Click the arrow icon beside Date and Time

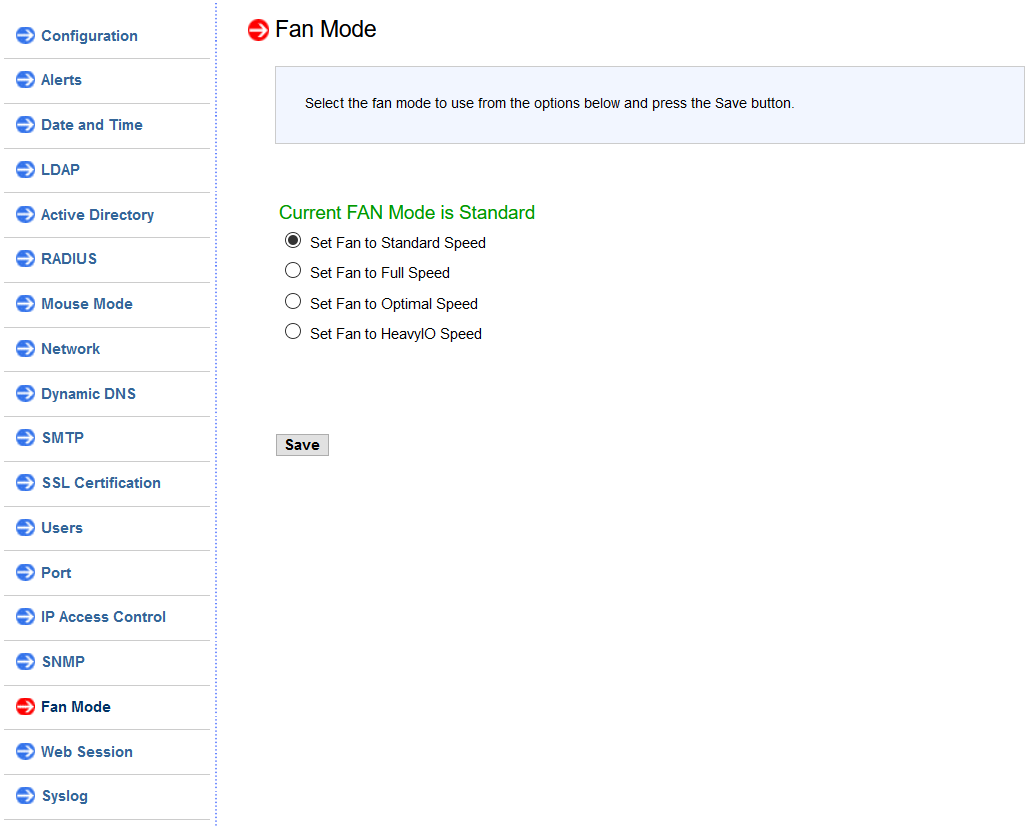pyautogui.click(x=25, y=125)
